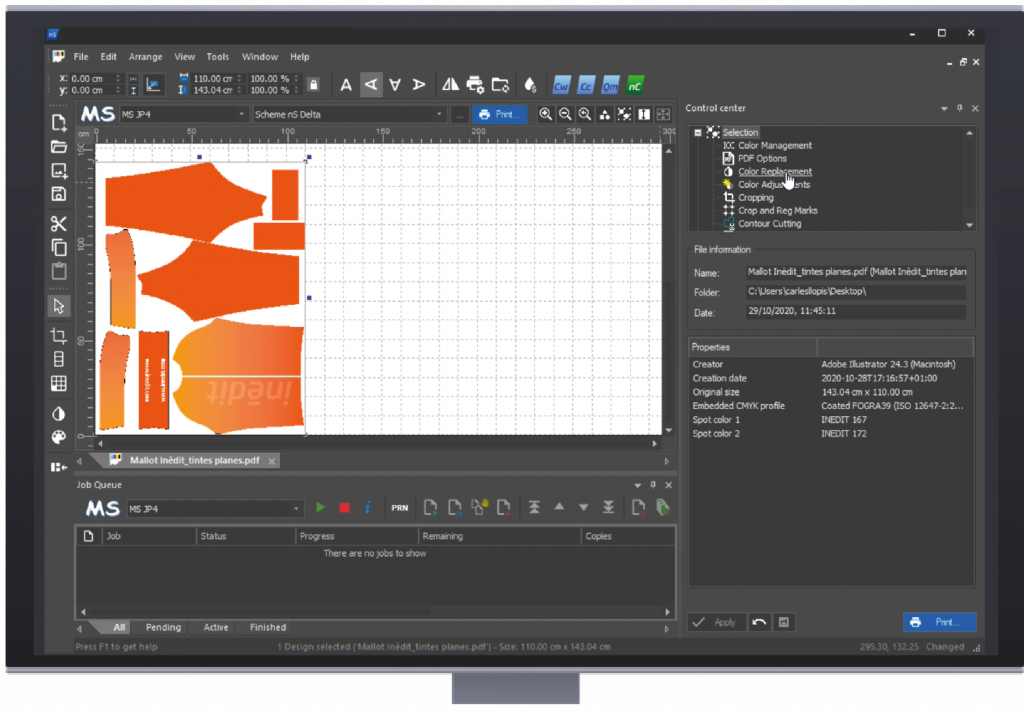Click the canvas horizontal scrollbar
This screenshot has height=707, width=1024.
tap(377, 444)
